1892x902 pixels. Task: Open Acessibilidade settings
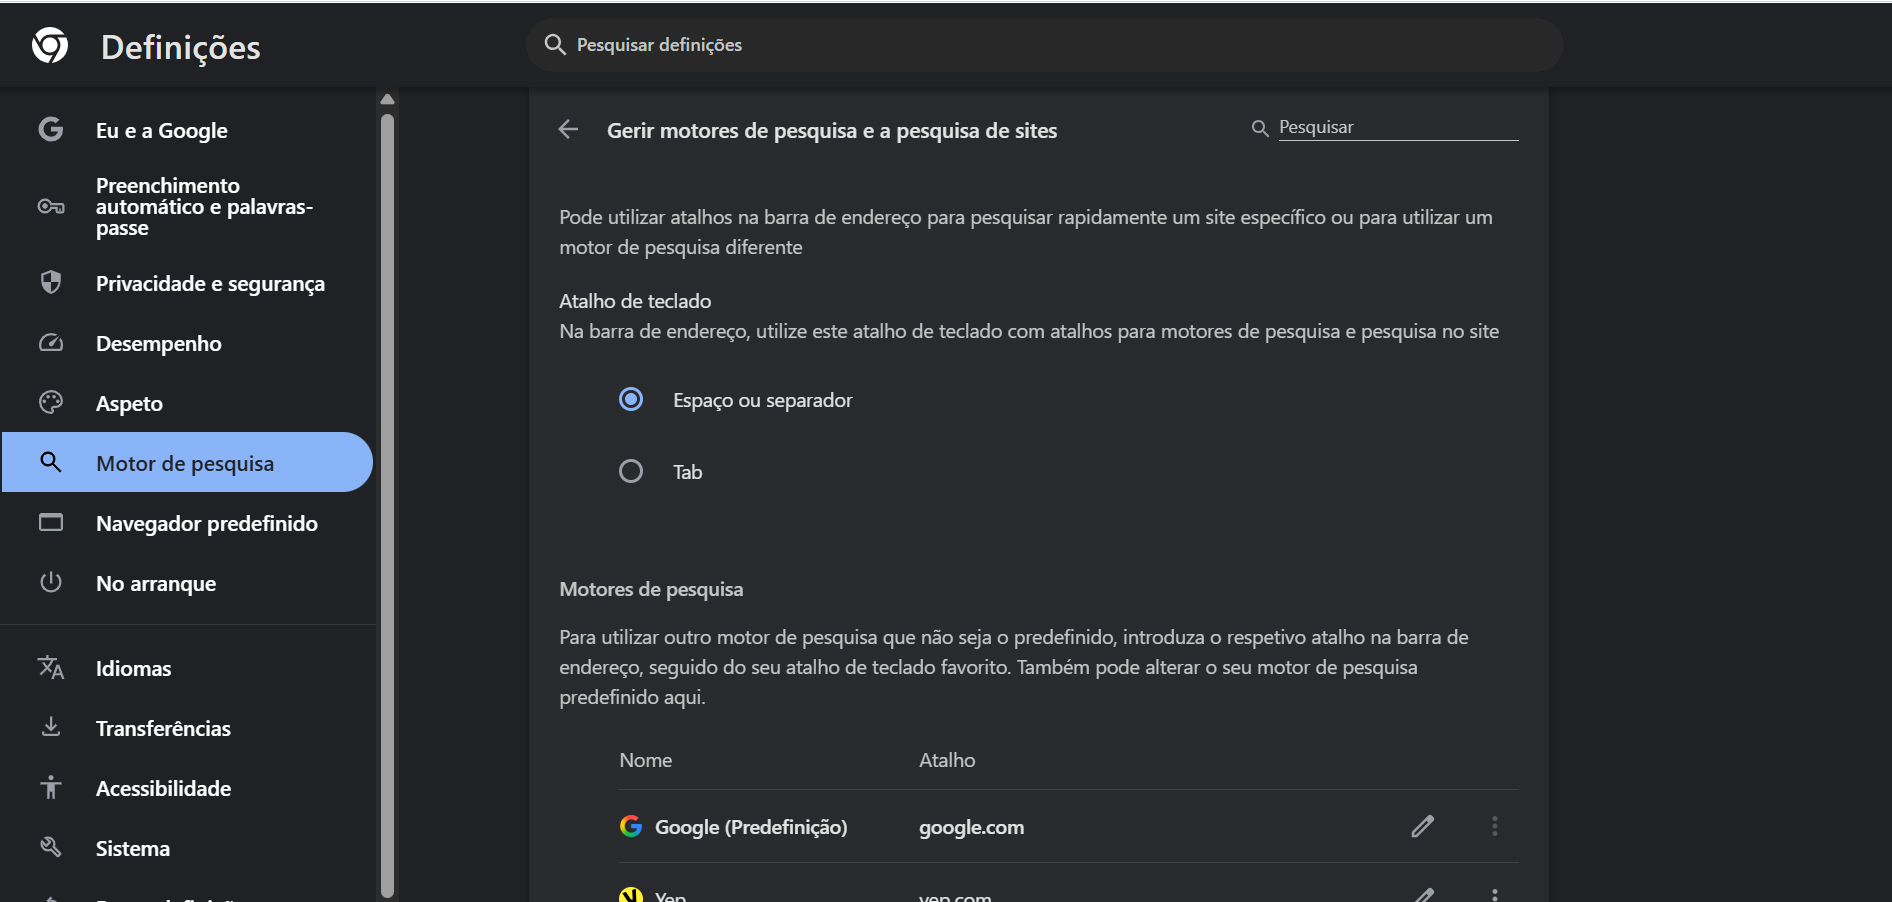tap(163, 789)
